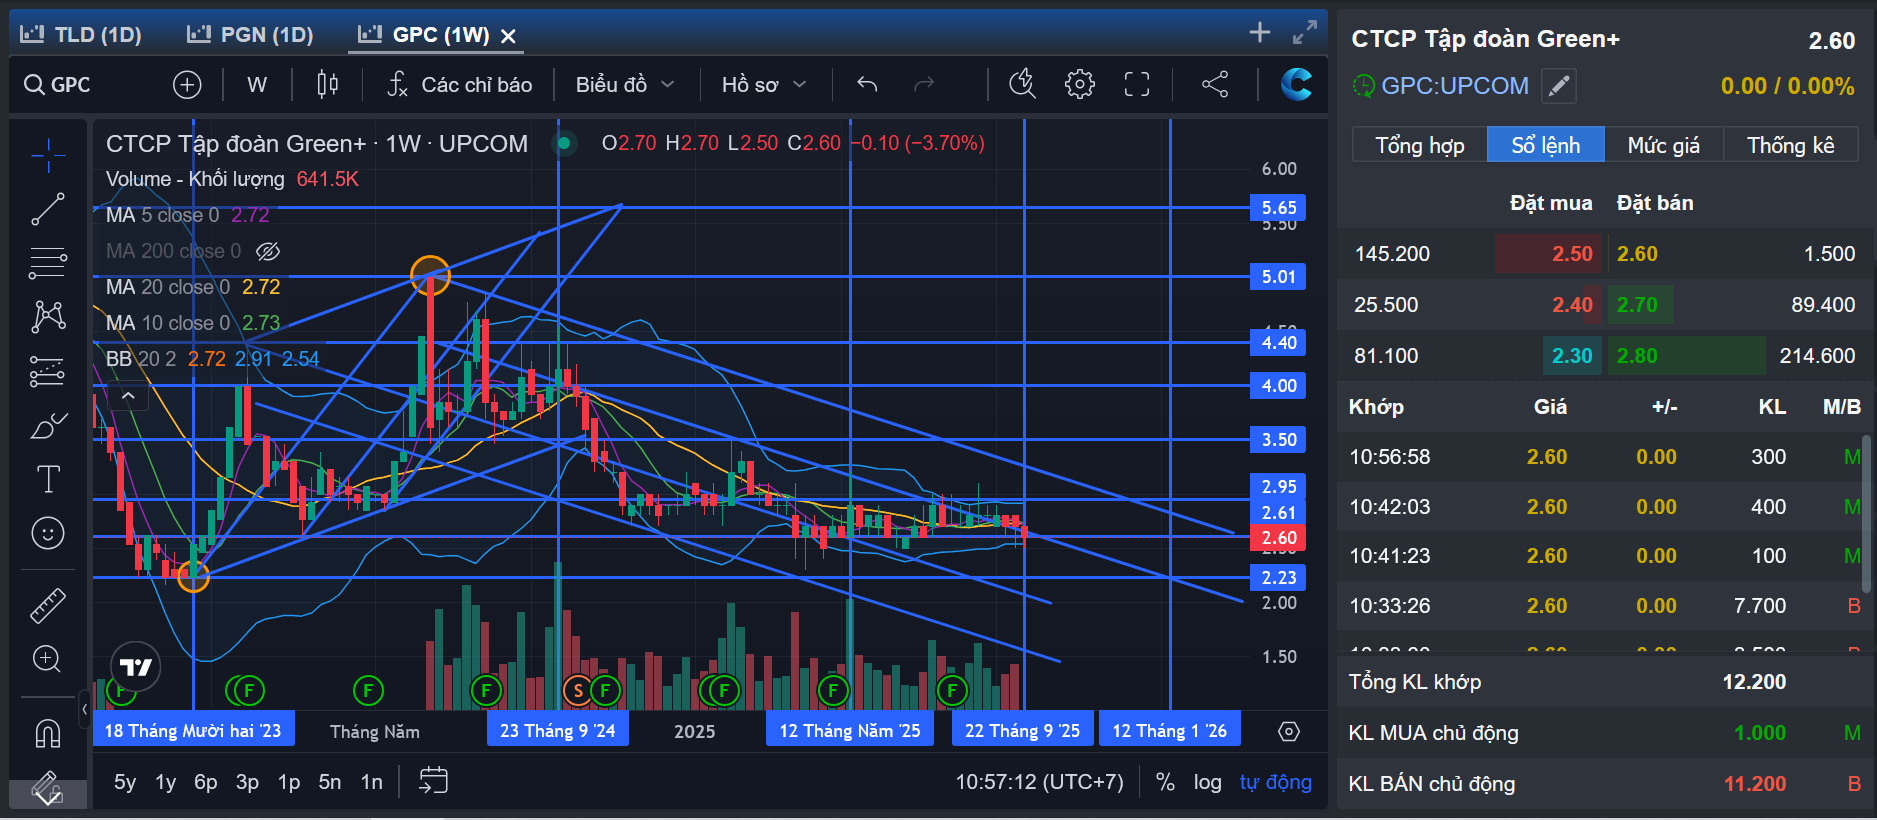The height and width of the screenshot is (820, 1877).
Task: Enter fullscreen chart mode
Action: tap(1137, 85)
